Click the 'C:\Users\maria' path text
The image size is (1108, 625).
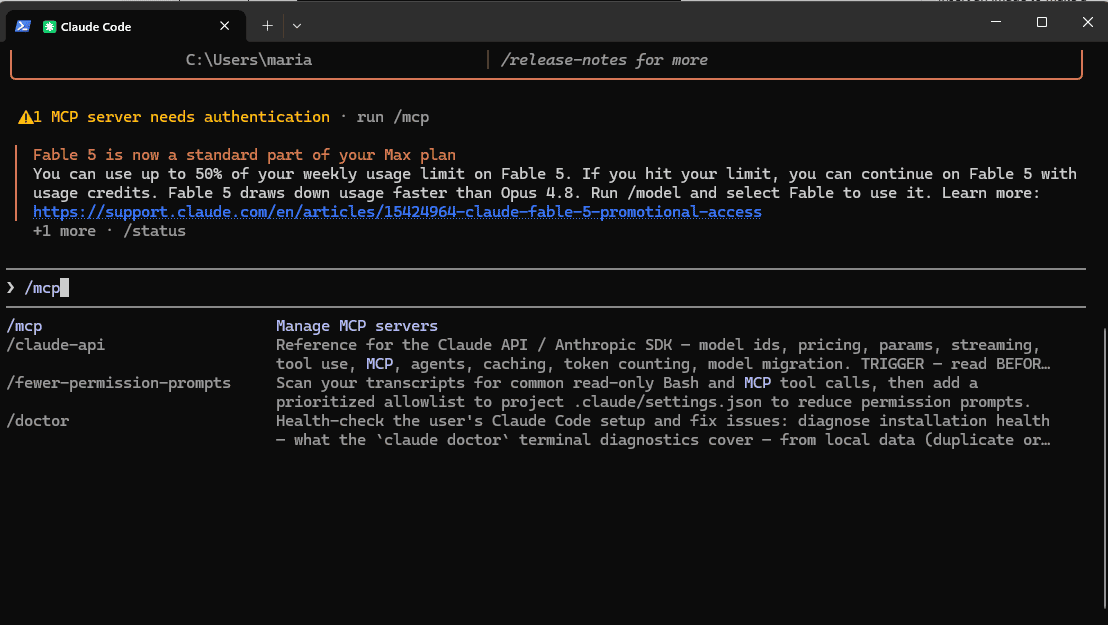point(249,60)
